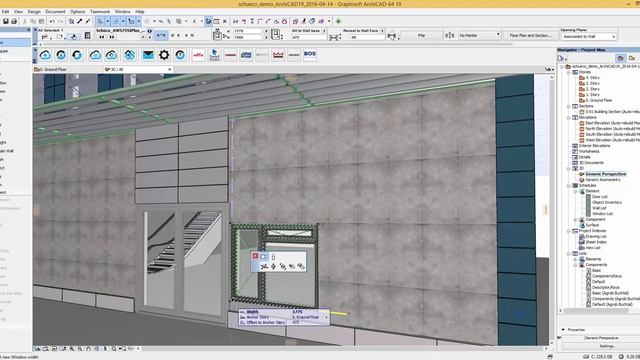Click the Settings button in Navigator

click(x=607, y=346)
